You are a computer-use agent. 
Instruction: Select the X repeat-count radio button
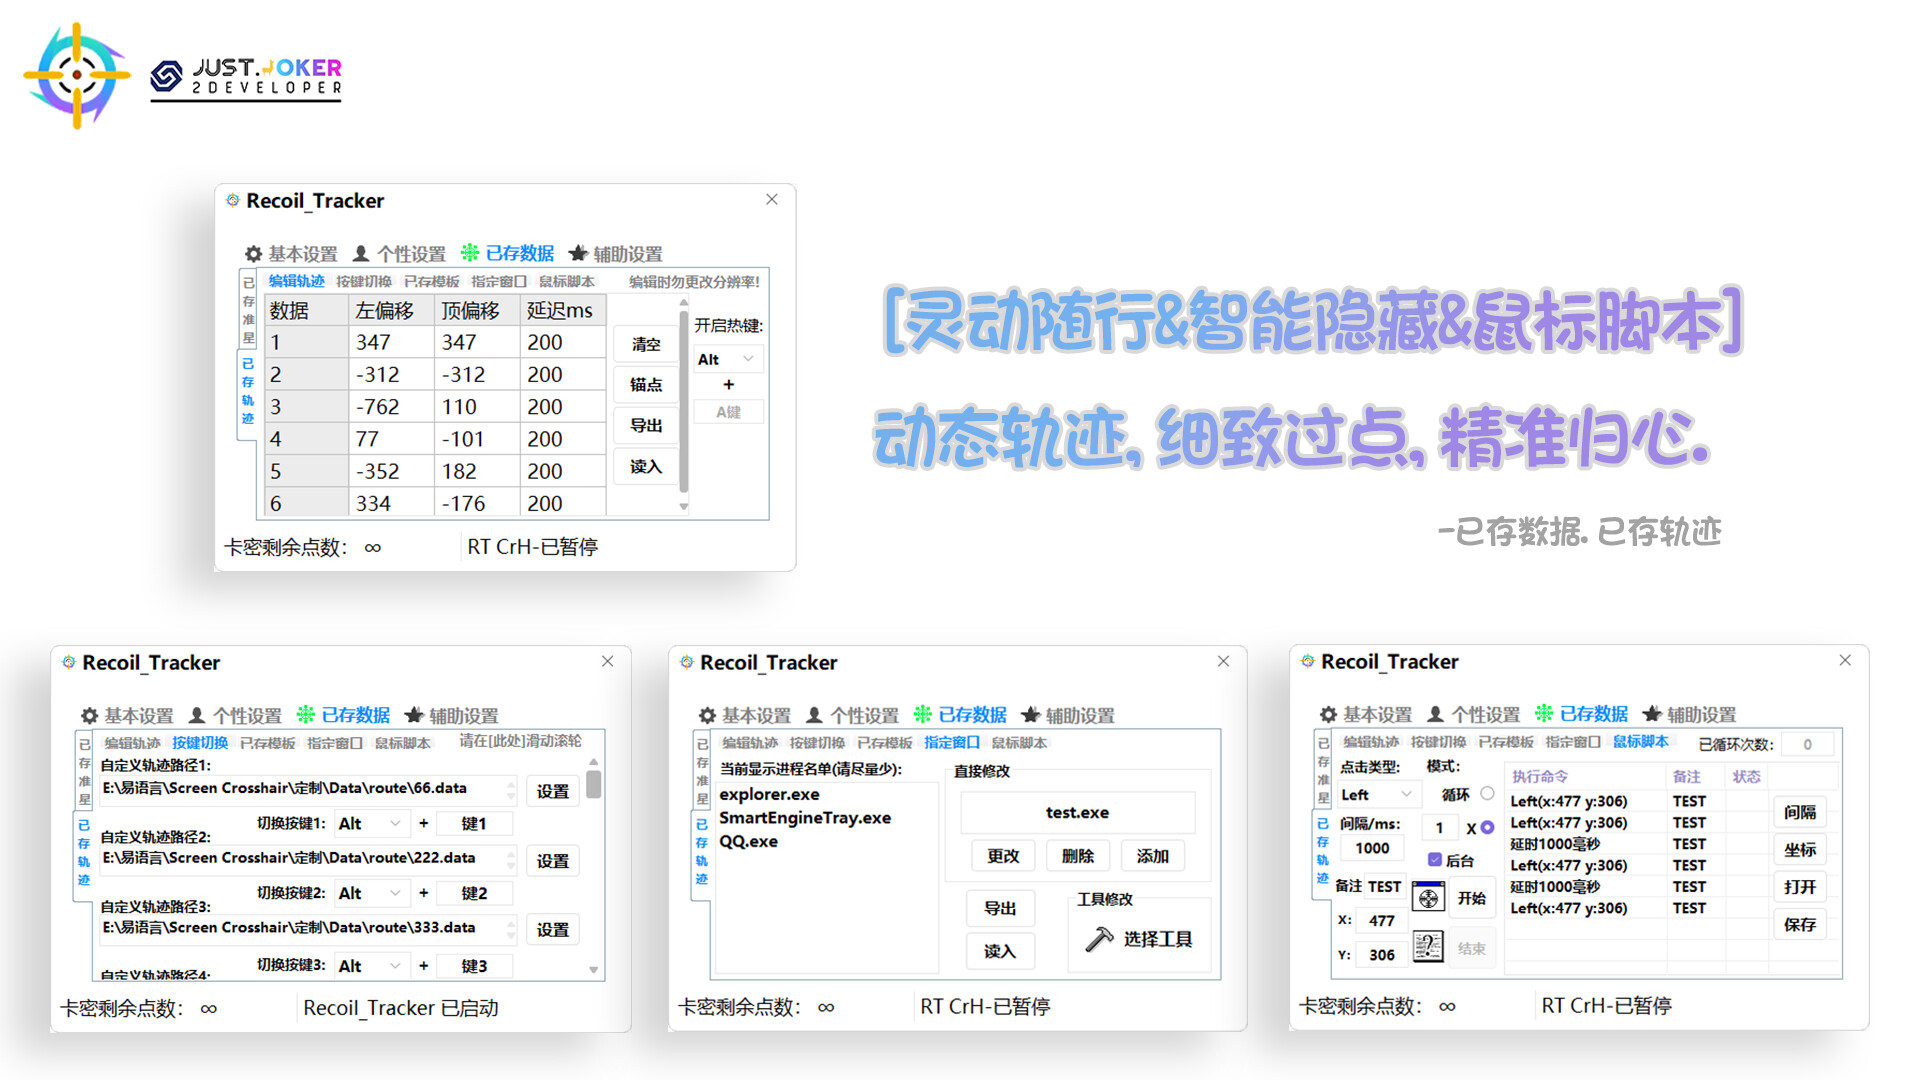click(1487, 827)
